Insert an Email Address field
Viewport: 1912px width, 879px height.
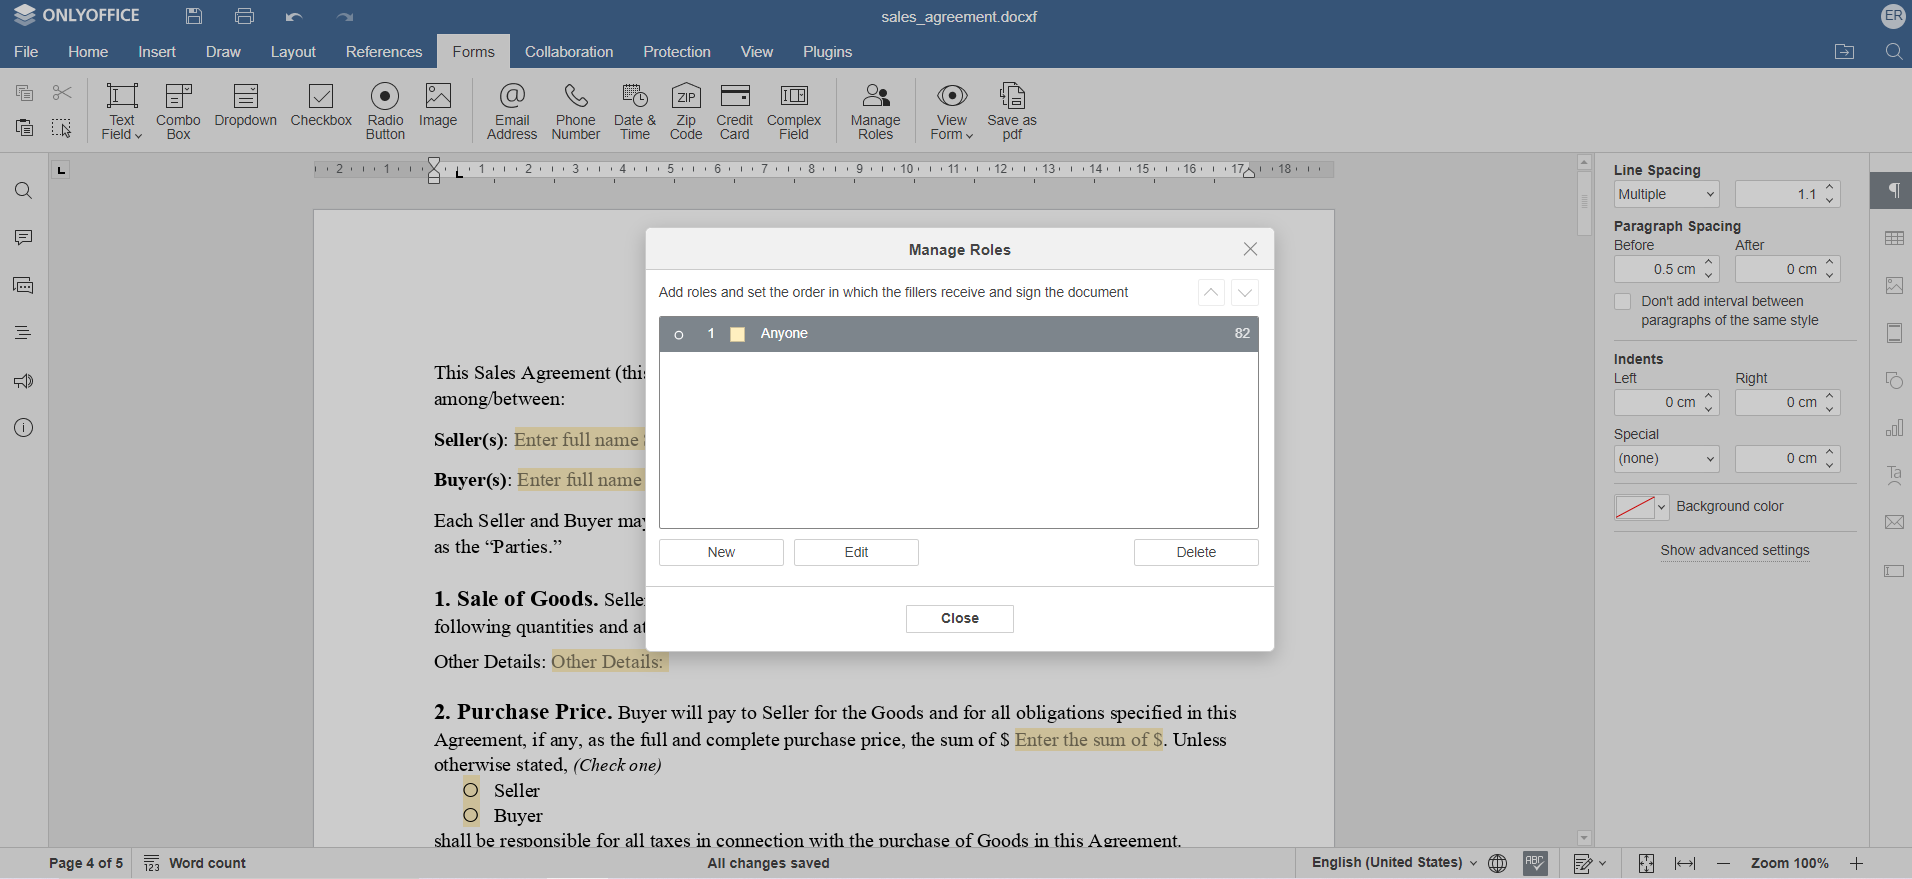point(512,111)
